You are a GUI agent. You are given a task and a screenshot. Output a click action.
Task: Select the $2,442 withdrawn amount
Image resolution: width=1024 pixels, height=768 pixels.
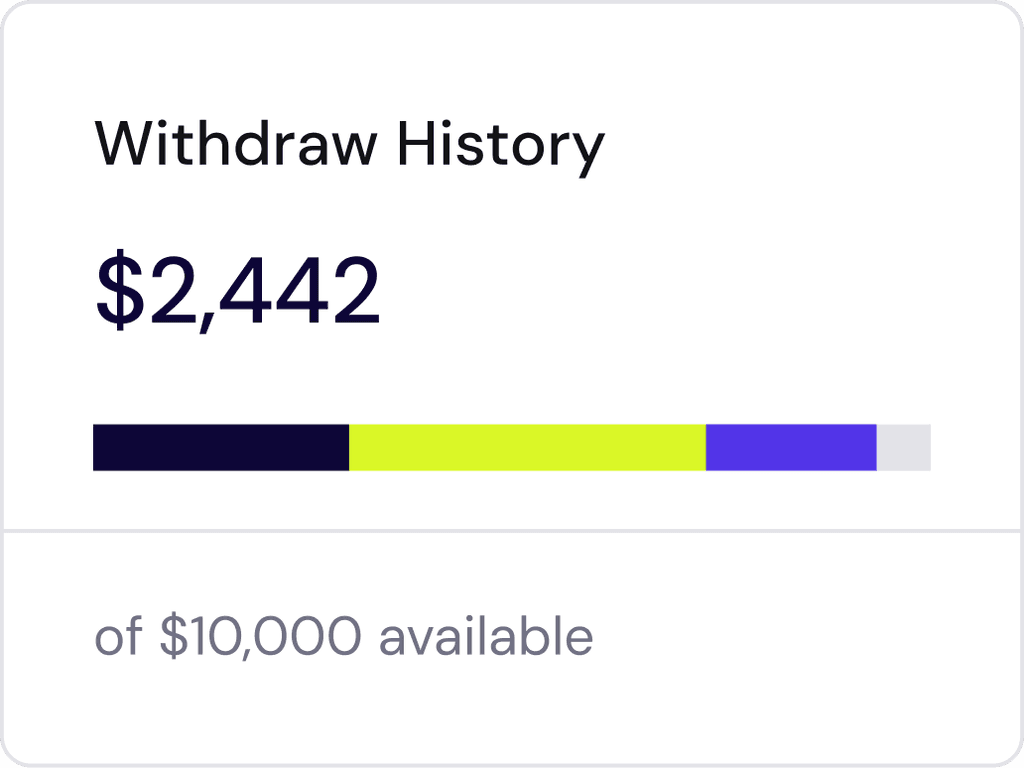[x=235, y=290]
